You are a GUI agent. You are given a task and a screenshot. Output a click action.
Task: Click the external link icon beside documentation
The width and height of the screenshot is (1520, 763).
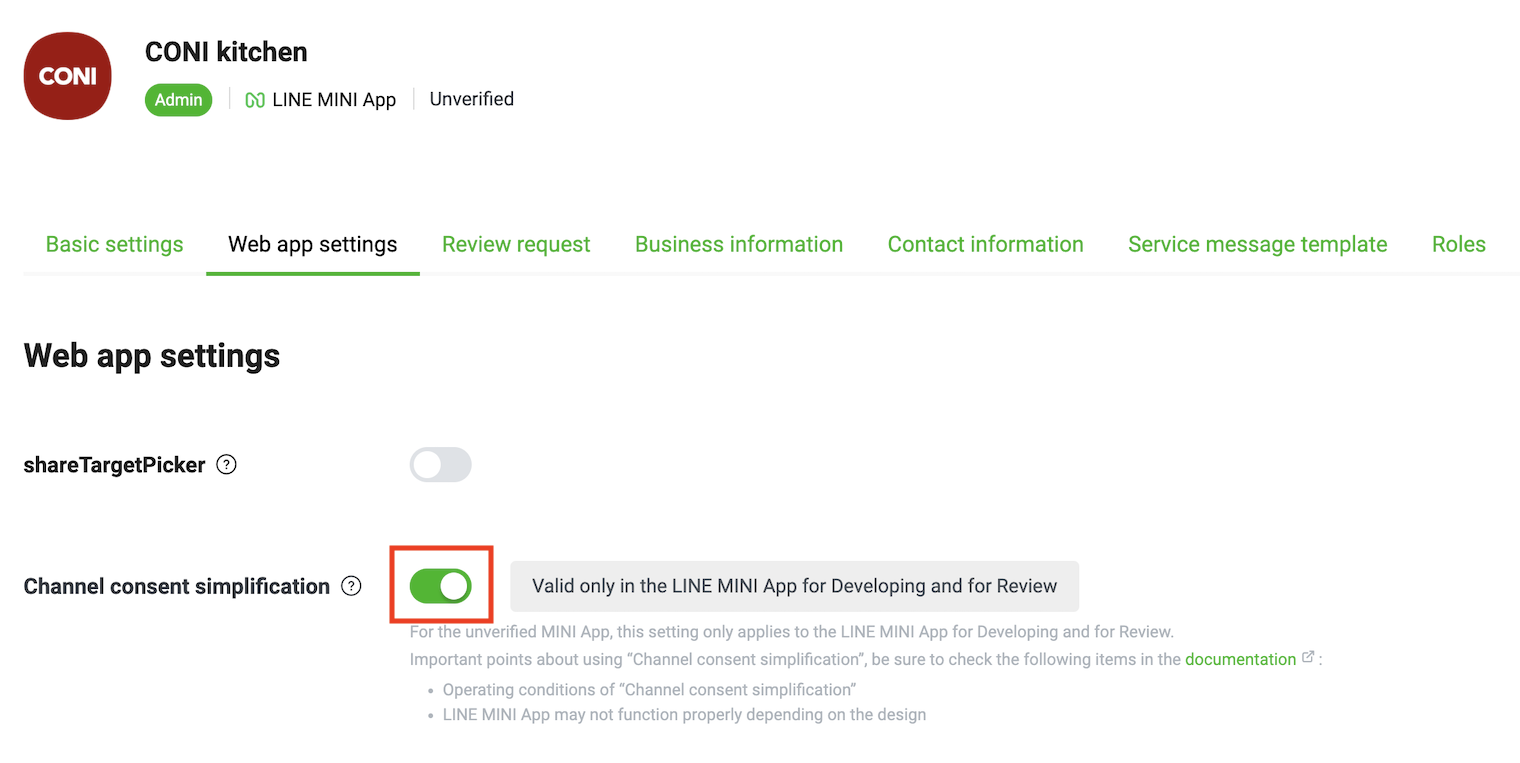coord(1308,658)
